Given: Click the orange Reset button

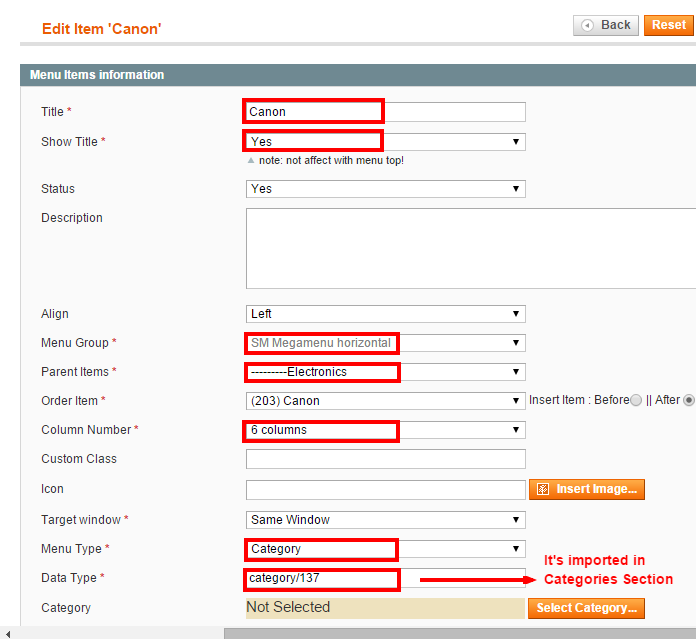Looking at the screenshot, I should tap(669, 25).
